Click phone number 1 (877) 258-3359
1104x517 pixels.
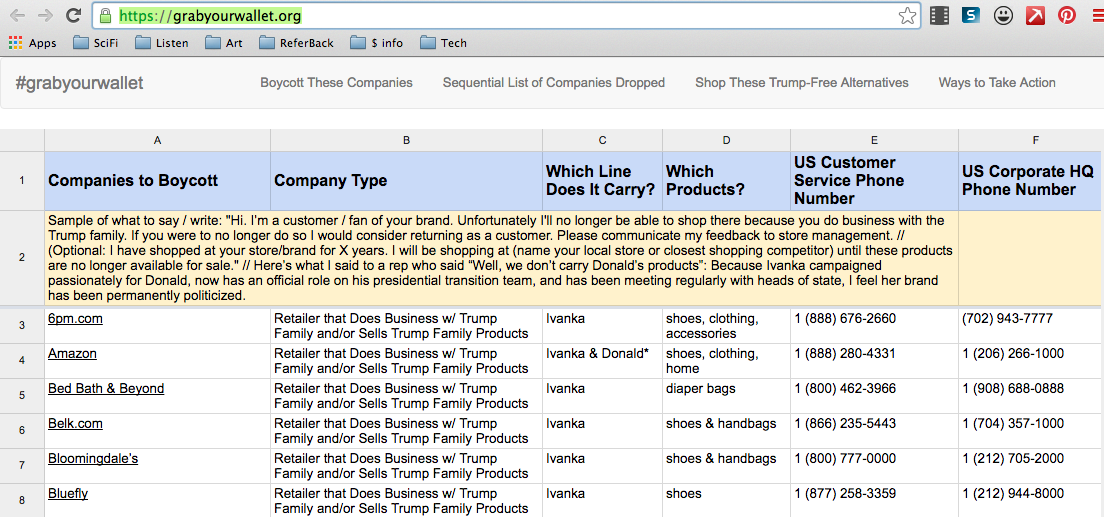pyautogui.click(x=845, y=494)
